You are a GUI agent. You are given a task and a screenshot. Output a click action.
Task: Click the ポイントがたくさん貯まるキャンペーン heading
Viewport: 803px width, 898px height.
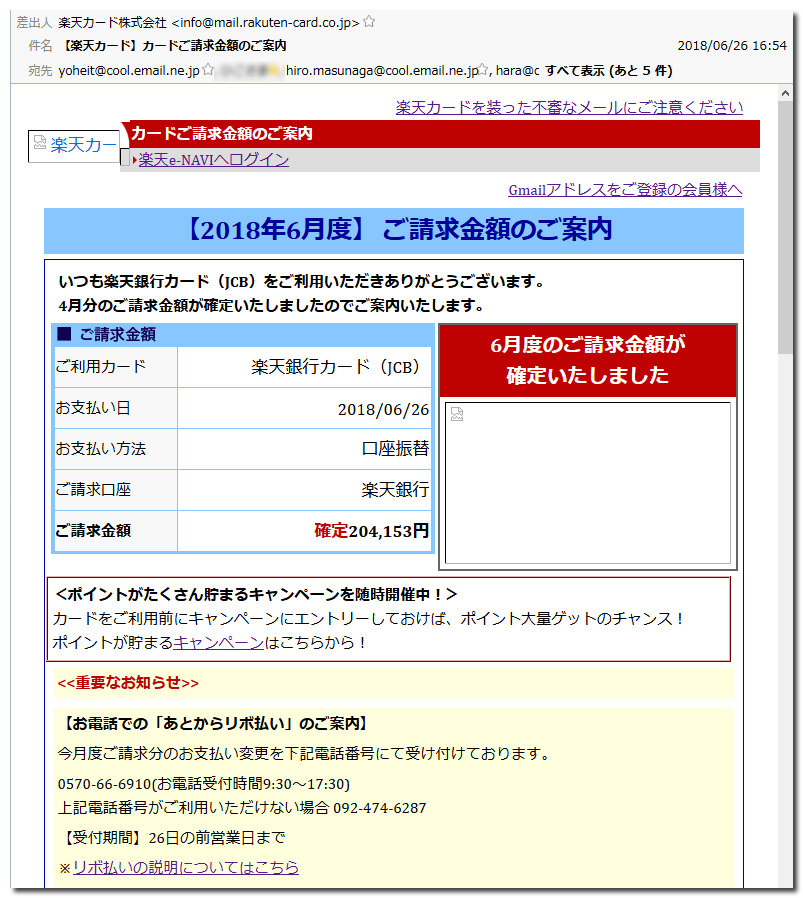point(257,594)
